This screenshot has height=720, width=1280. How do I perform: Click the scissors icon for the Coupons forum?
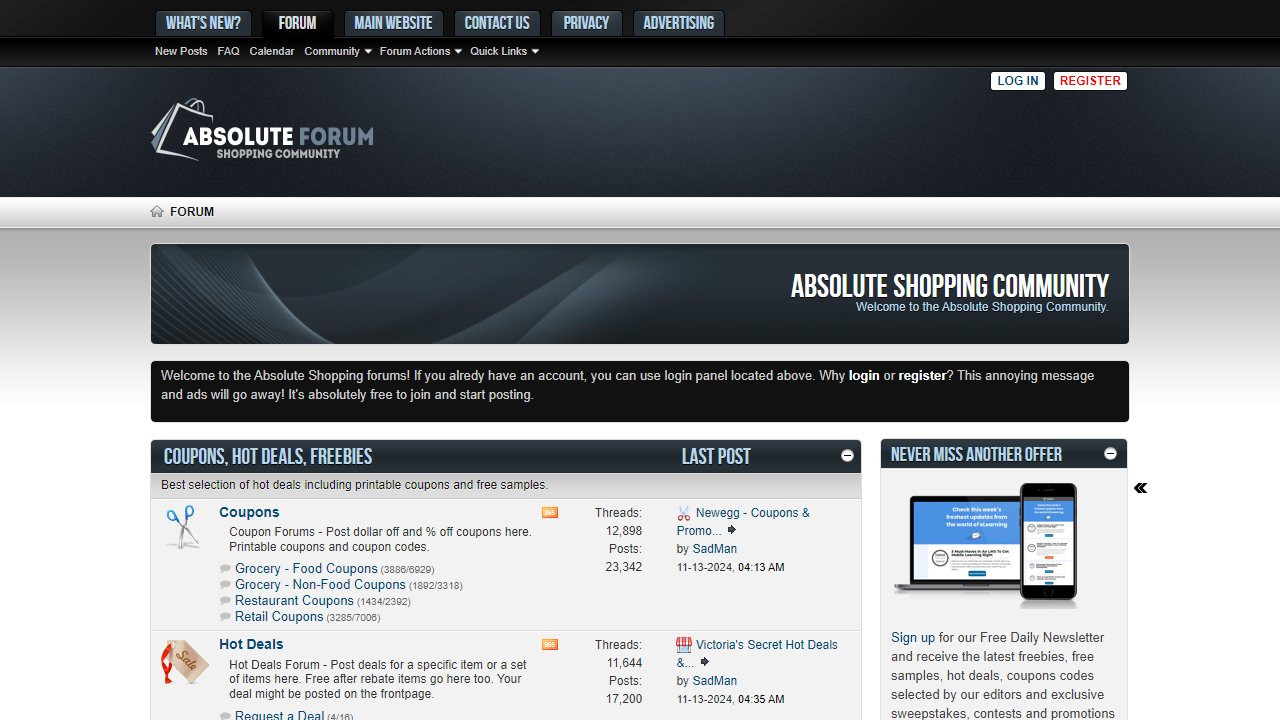click(x=183, y=526)
